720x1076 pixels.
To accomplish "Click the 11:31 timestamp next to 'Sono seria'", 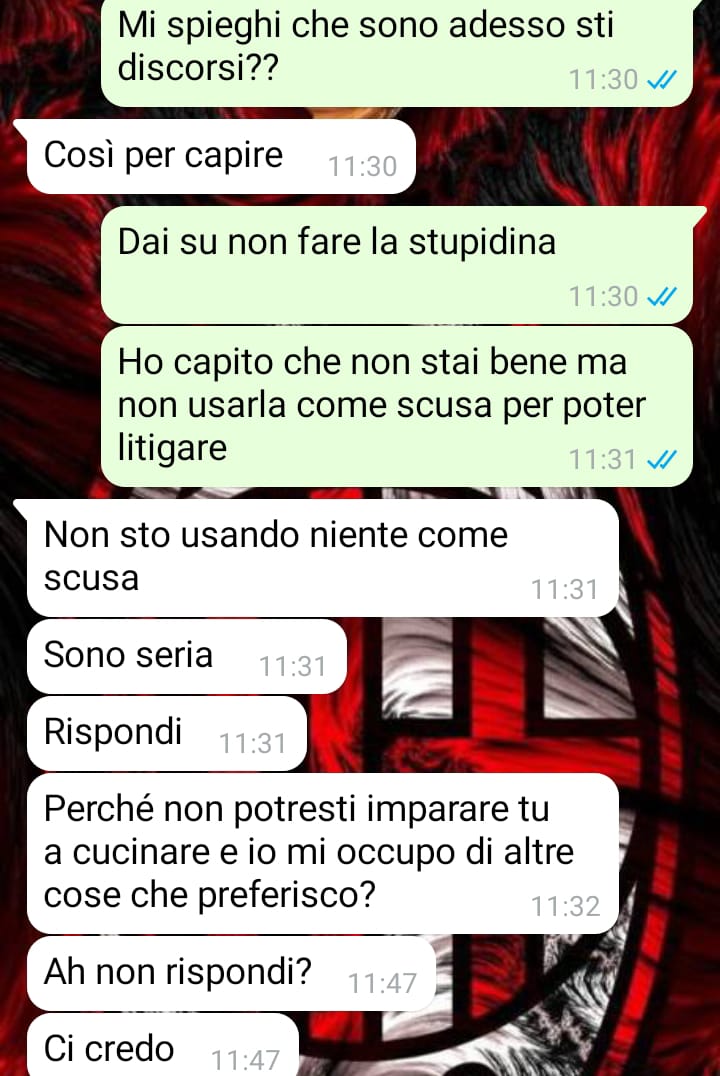I will [292, 666].
